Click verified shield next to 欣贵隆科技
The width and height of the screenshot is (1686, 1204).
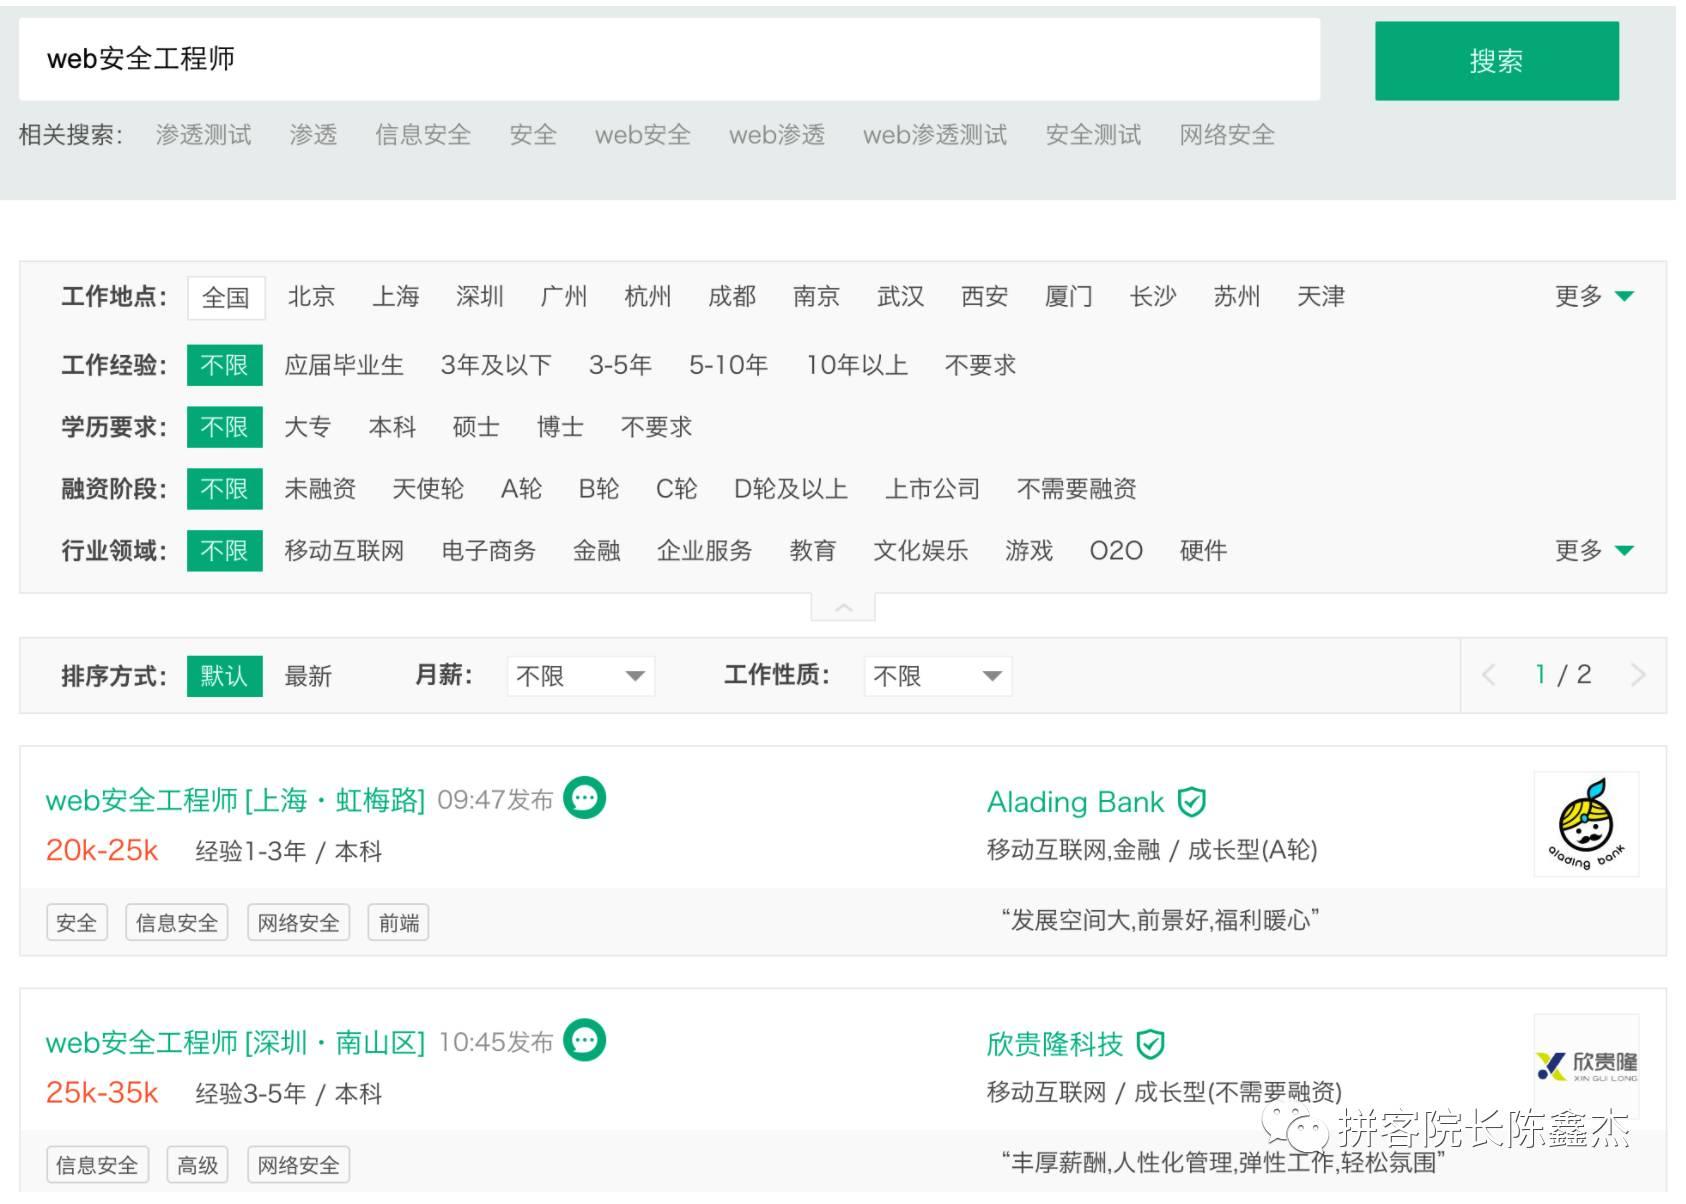click(1151, 1044)
